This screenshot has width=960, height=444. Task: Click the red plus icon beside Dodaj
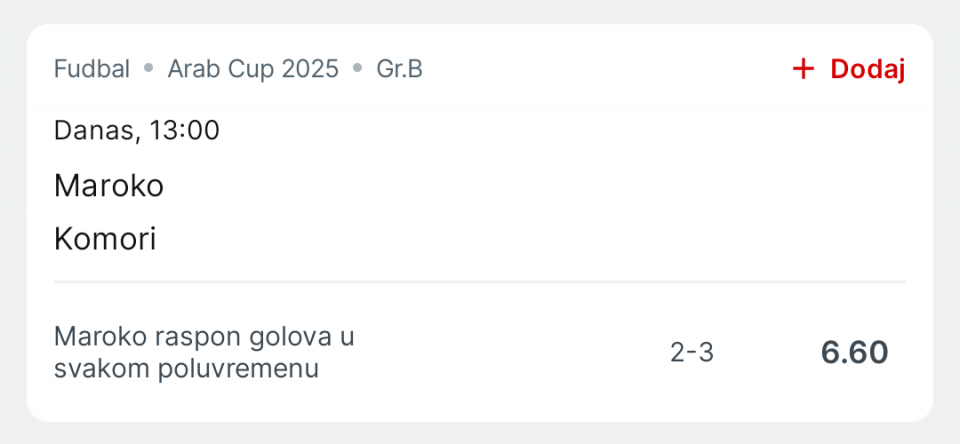[x=803, y=69]
